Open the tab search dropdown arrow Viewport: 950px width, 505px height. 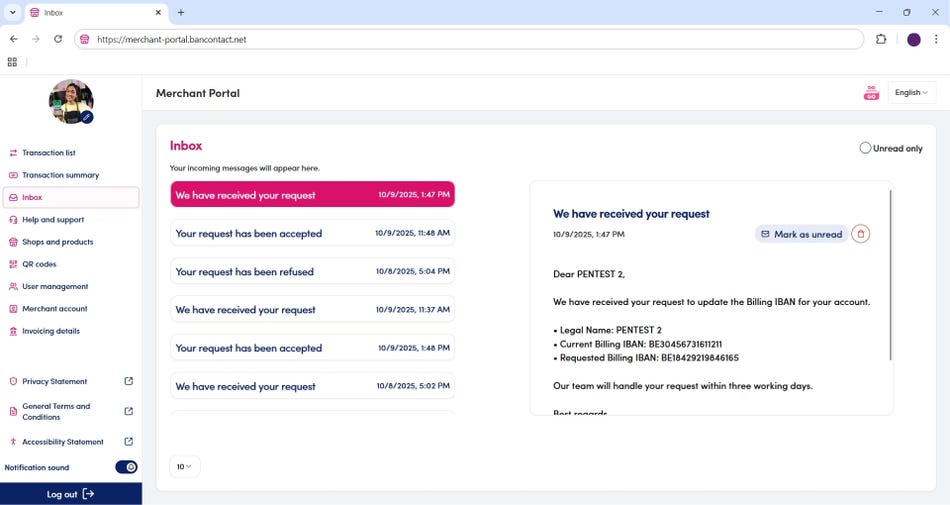tap(13, 12)
